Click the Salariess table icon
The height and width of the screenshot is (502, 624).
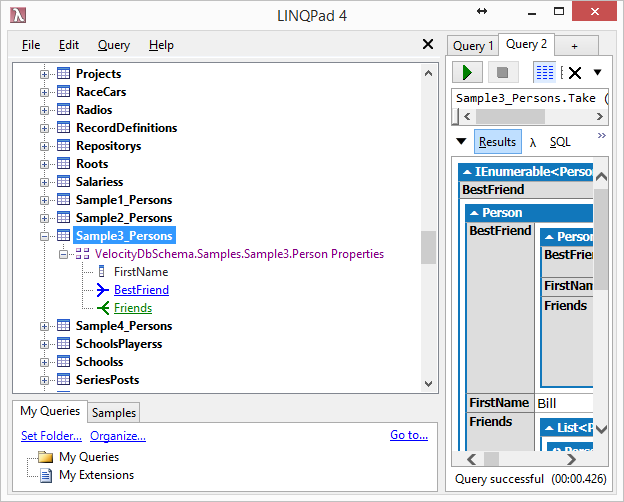[63, 181]
